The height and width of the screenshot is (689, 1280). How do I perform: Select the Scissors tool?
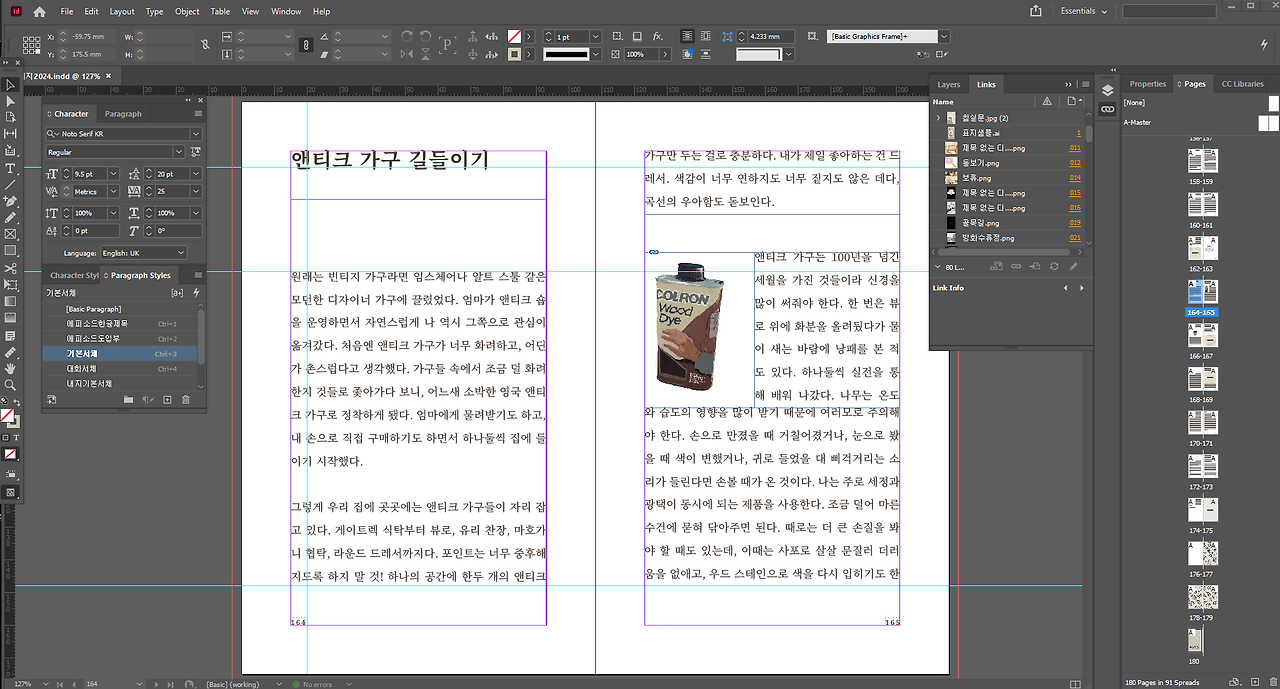click(10, 268)
